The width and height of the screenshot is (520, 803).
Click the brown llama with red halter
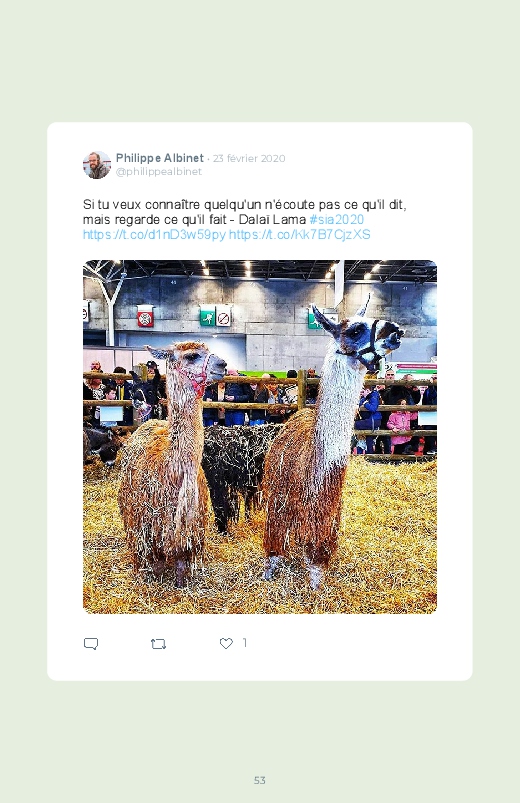pyautogui.click(x=169, y=461)
